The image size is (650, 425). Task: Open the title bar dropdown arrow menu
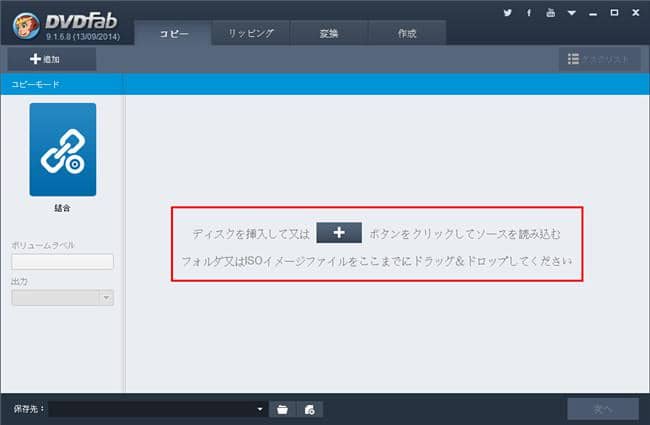(571, 13)
